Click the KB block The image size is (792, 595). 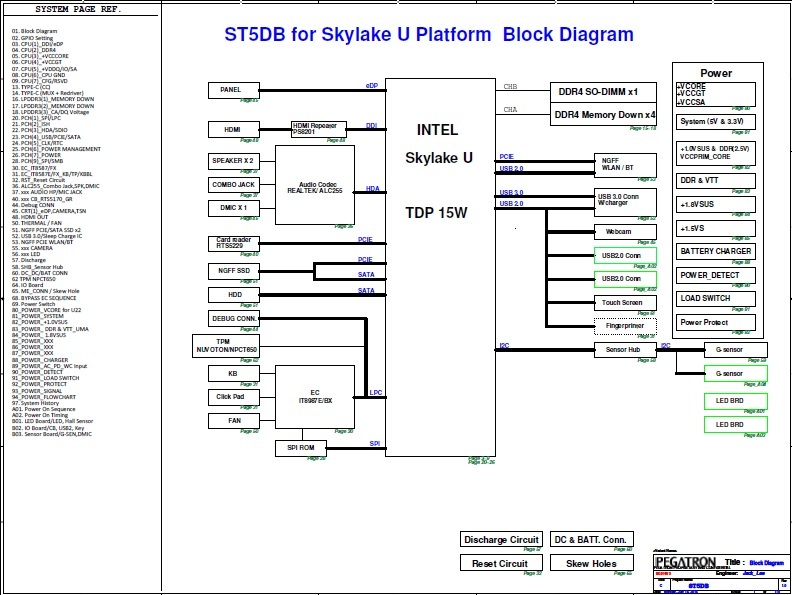tap(234, 374)
